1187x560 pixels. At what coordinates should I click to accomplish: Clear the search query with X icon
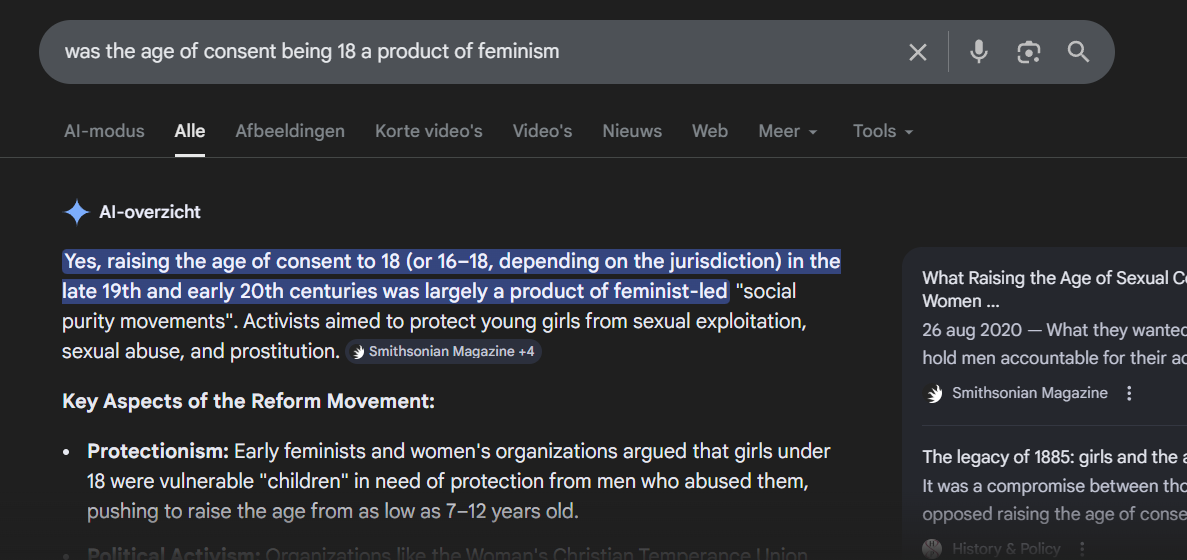[x=917, y=52]
